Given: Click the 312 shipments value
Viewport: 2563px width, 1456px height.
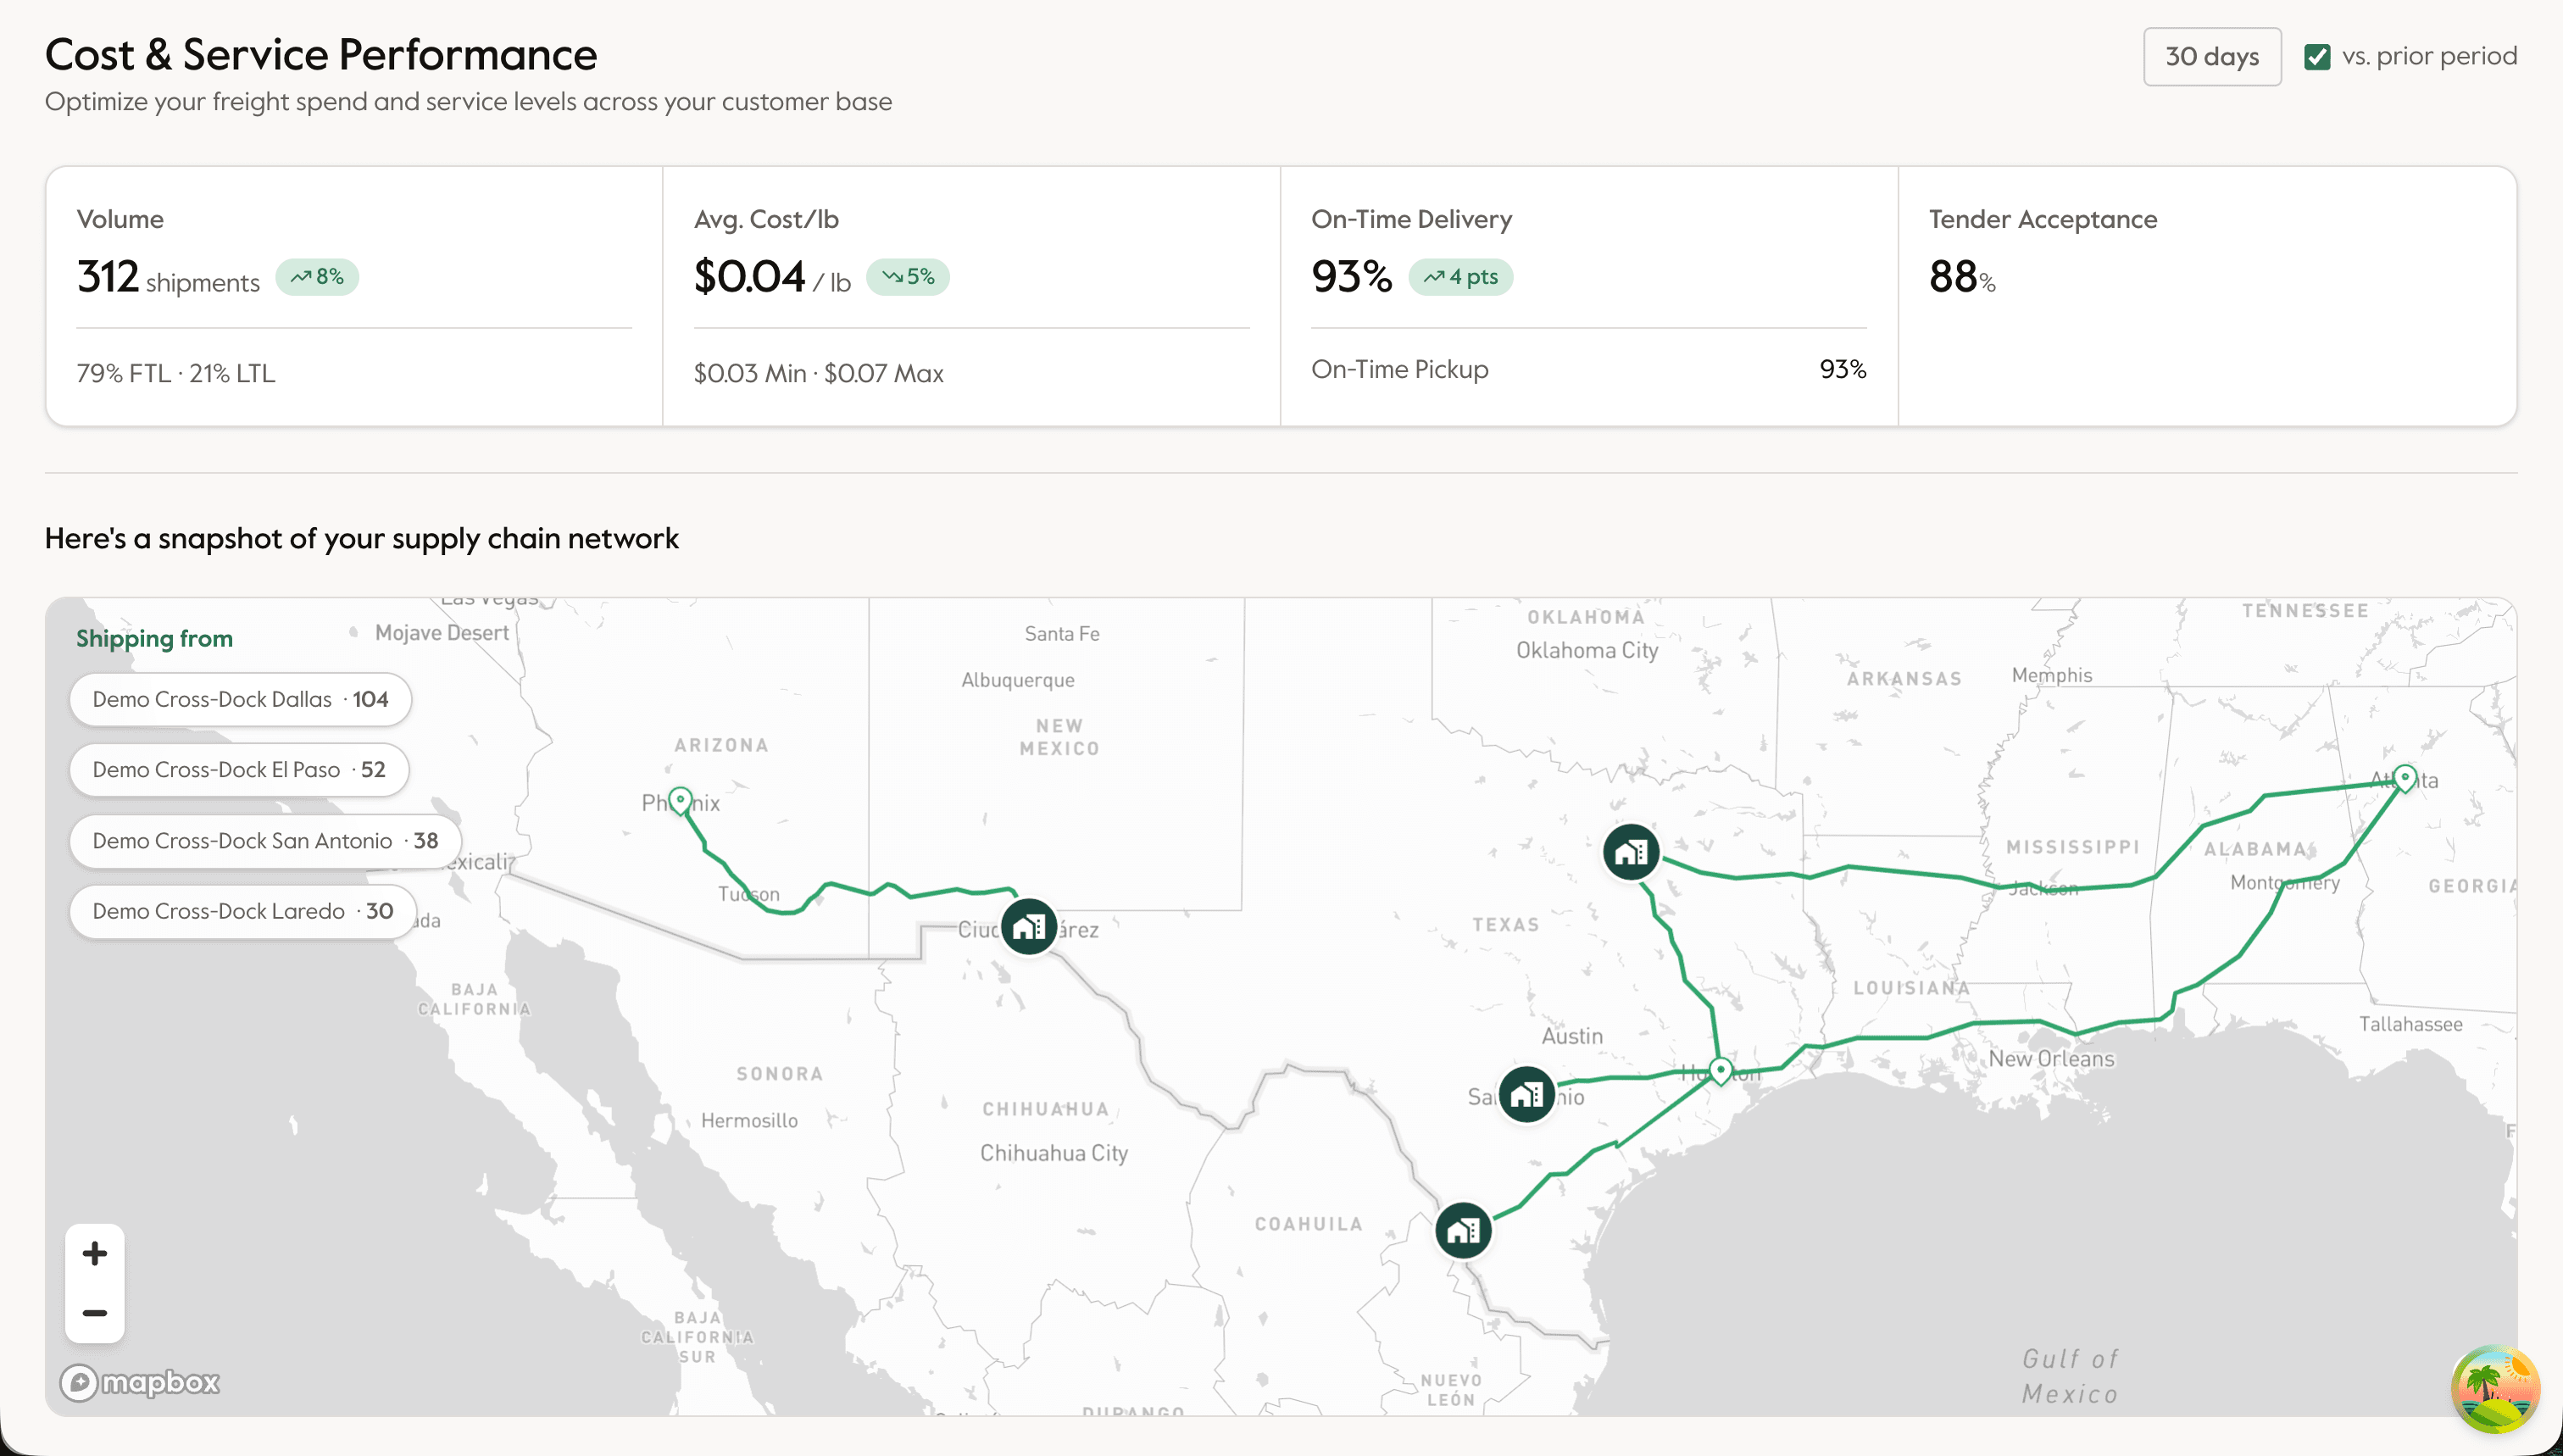Looking at the screenshot, I should click(168, 277).
